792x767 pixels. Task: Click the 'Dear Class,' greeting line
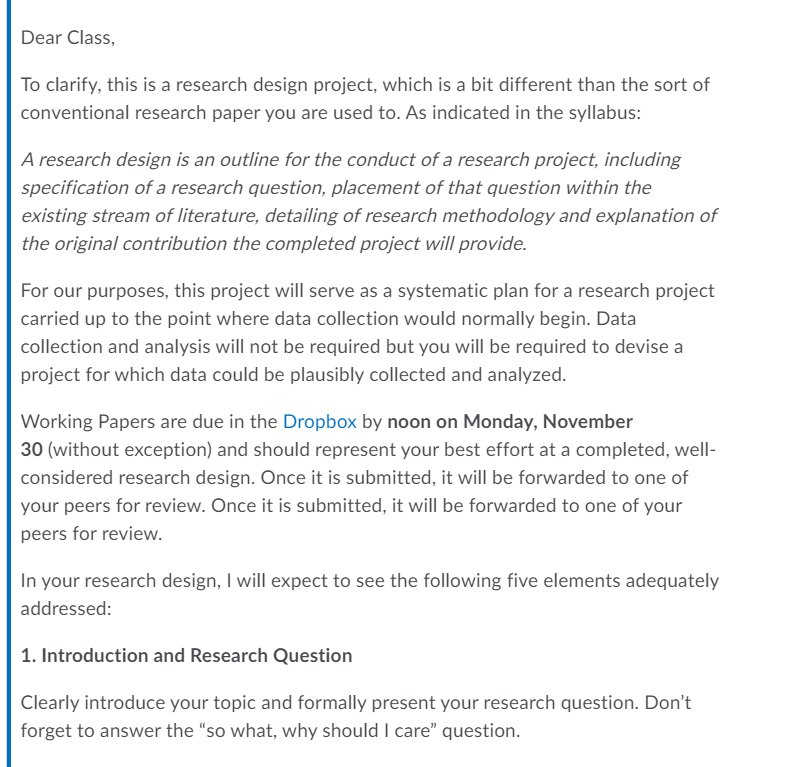(x=68, y=38)
